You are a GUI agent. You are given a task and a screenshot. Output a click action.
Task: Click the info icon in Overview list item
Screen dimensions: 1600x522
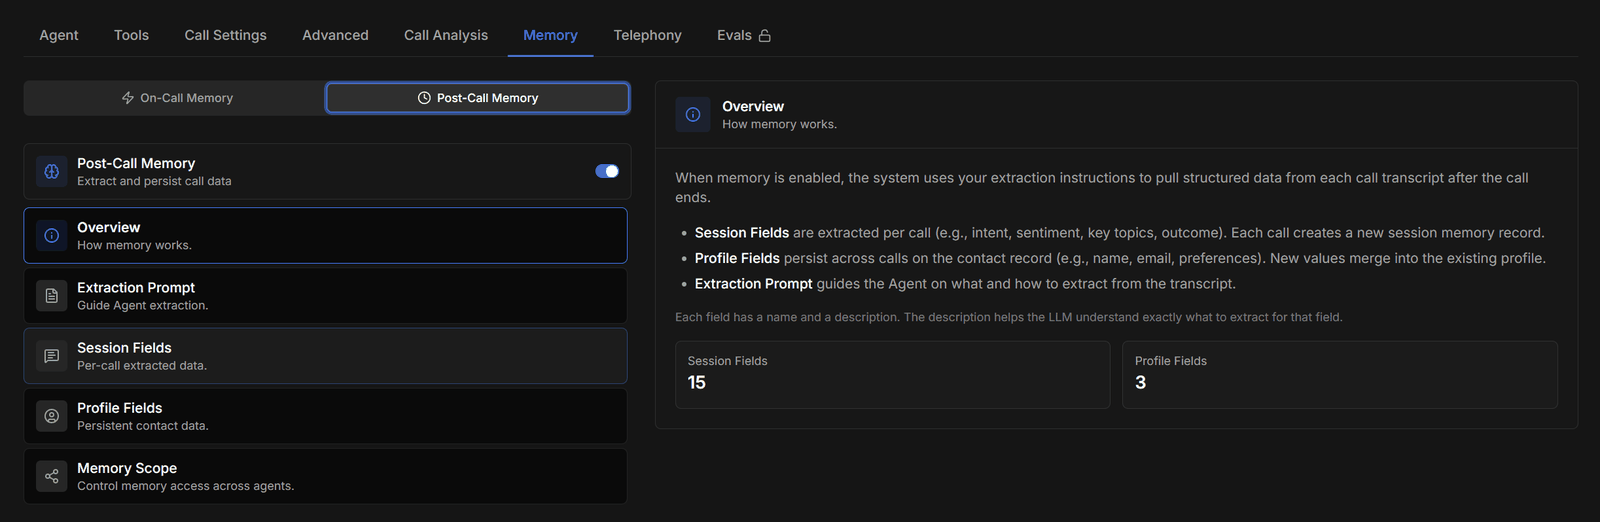pos(52,236)
